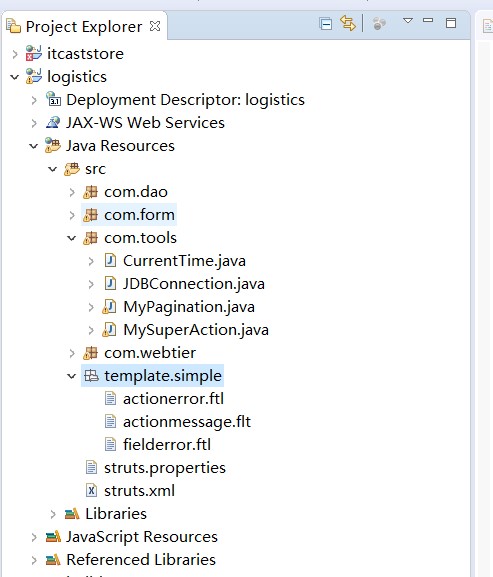Select the struts.properties file
The height and width of the screenshot is (577, 493).
point(165,468)
